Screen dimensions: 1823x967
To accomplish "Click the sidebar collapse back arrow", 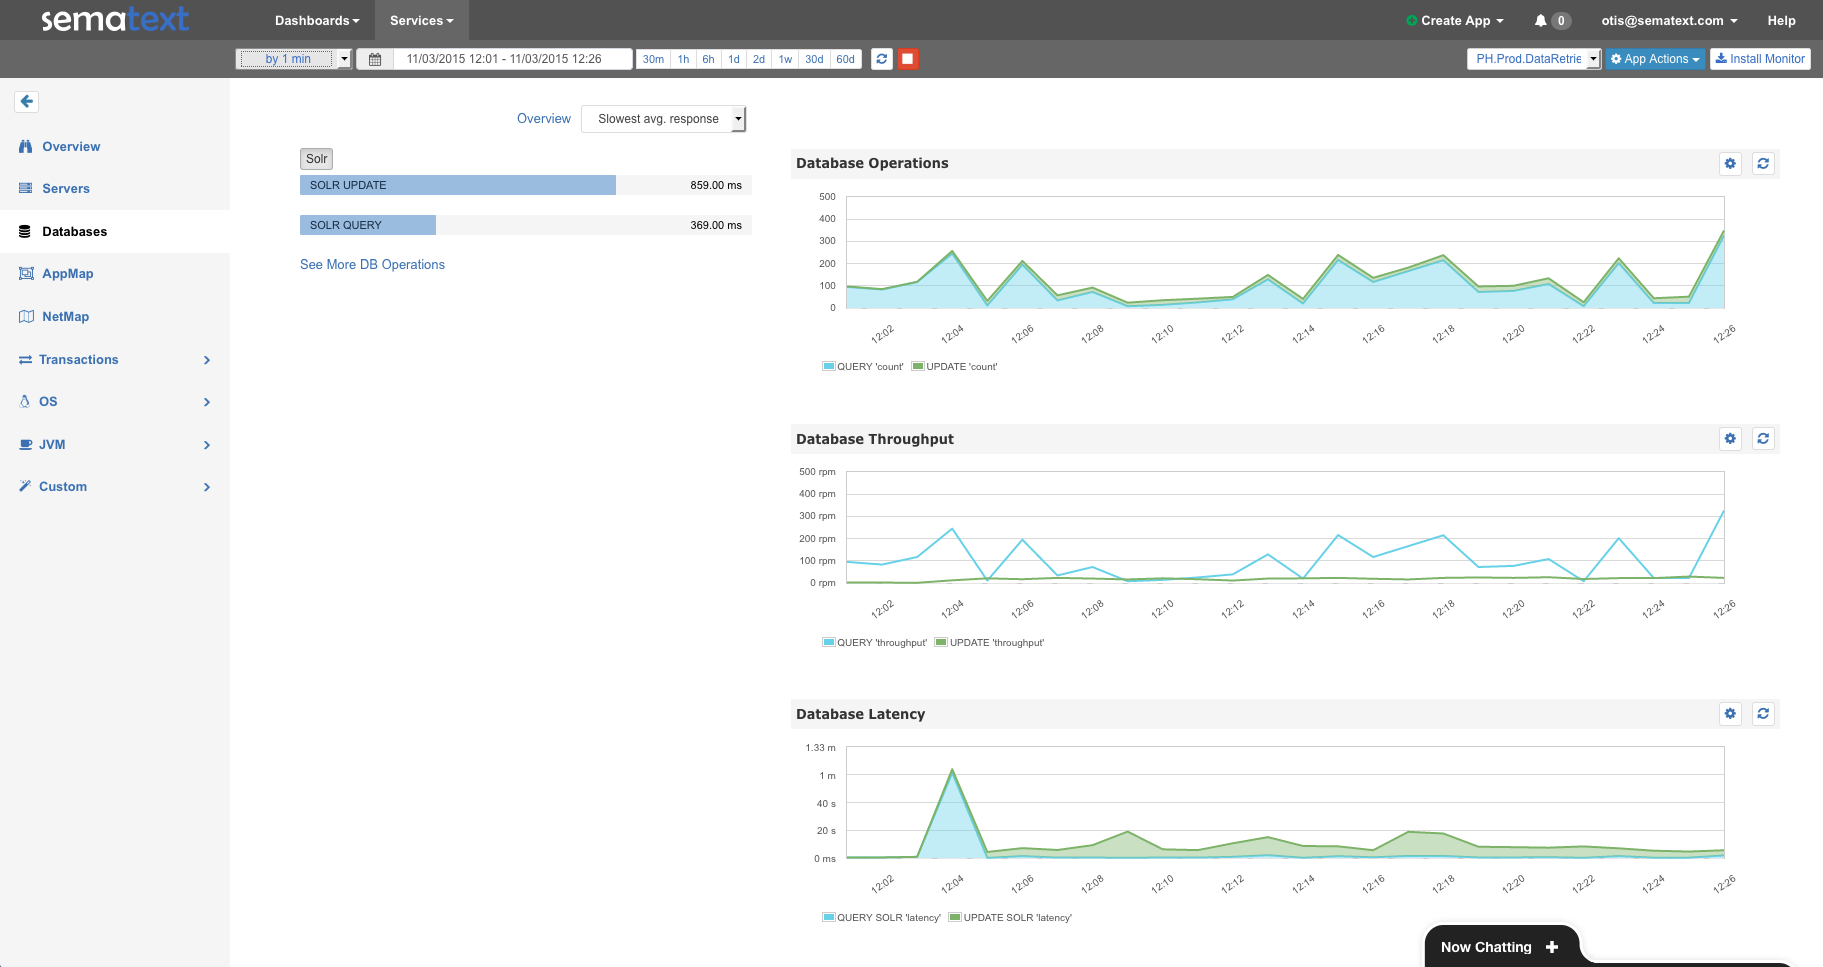I will (x=27, y=101).
